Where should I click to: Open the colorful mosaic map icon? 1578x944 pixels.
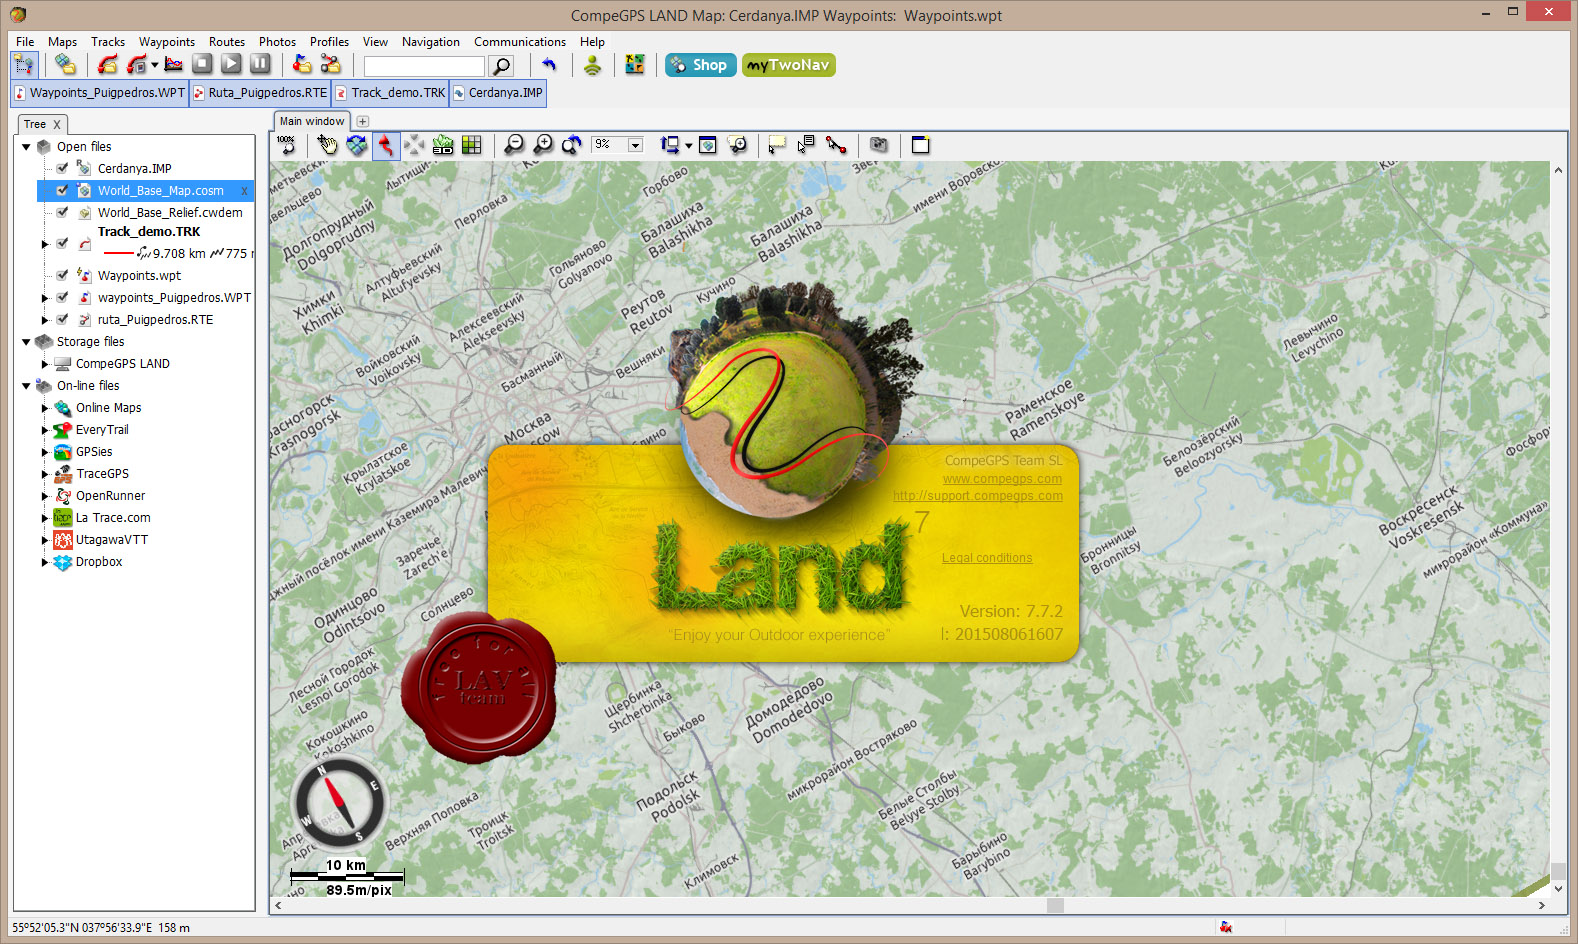click(x=635, y=65)
